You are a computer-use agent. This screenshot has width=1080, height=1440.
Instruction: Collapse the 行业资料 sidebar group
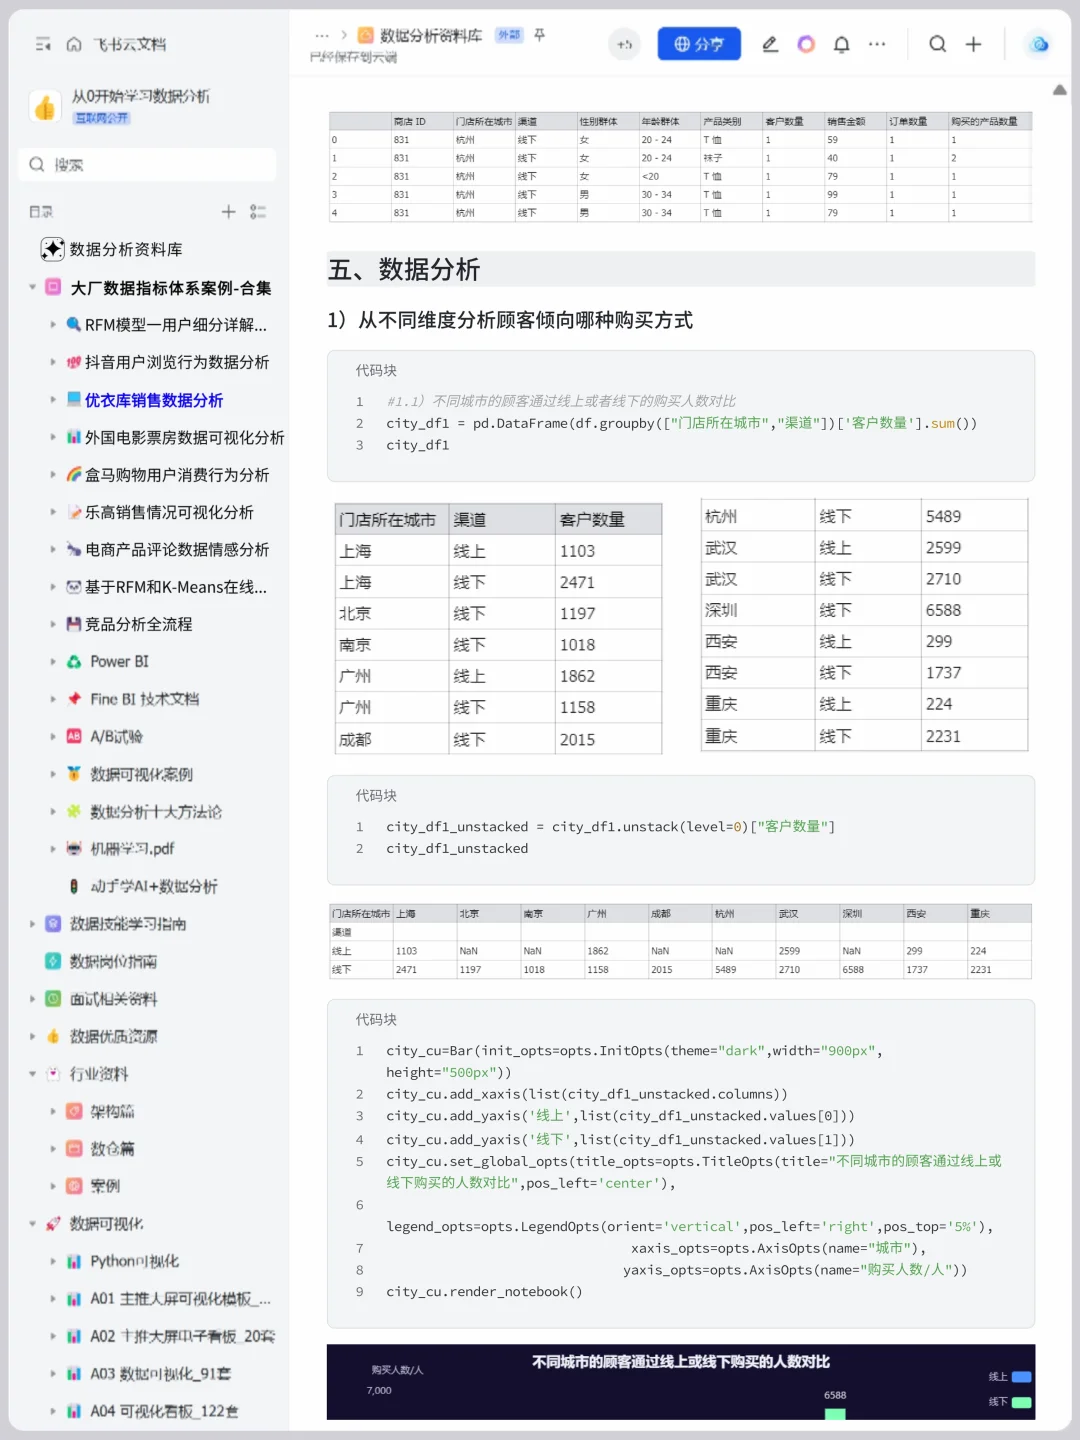(x=32, y=1074)
